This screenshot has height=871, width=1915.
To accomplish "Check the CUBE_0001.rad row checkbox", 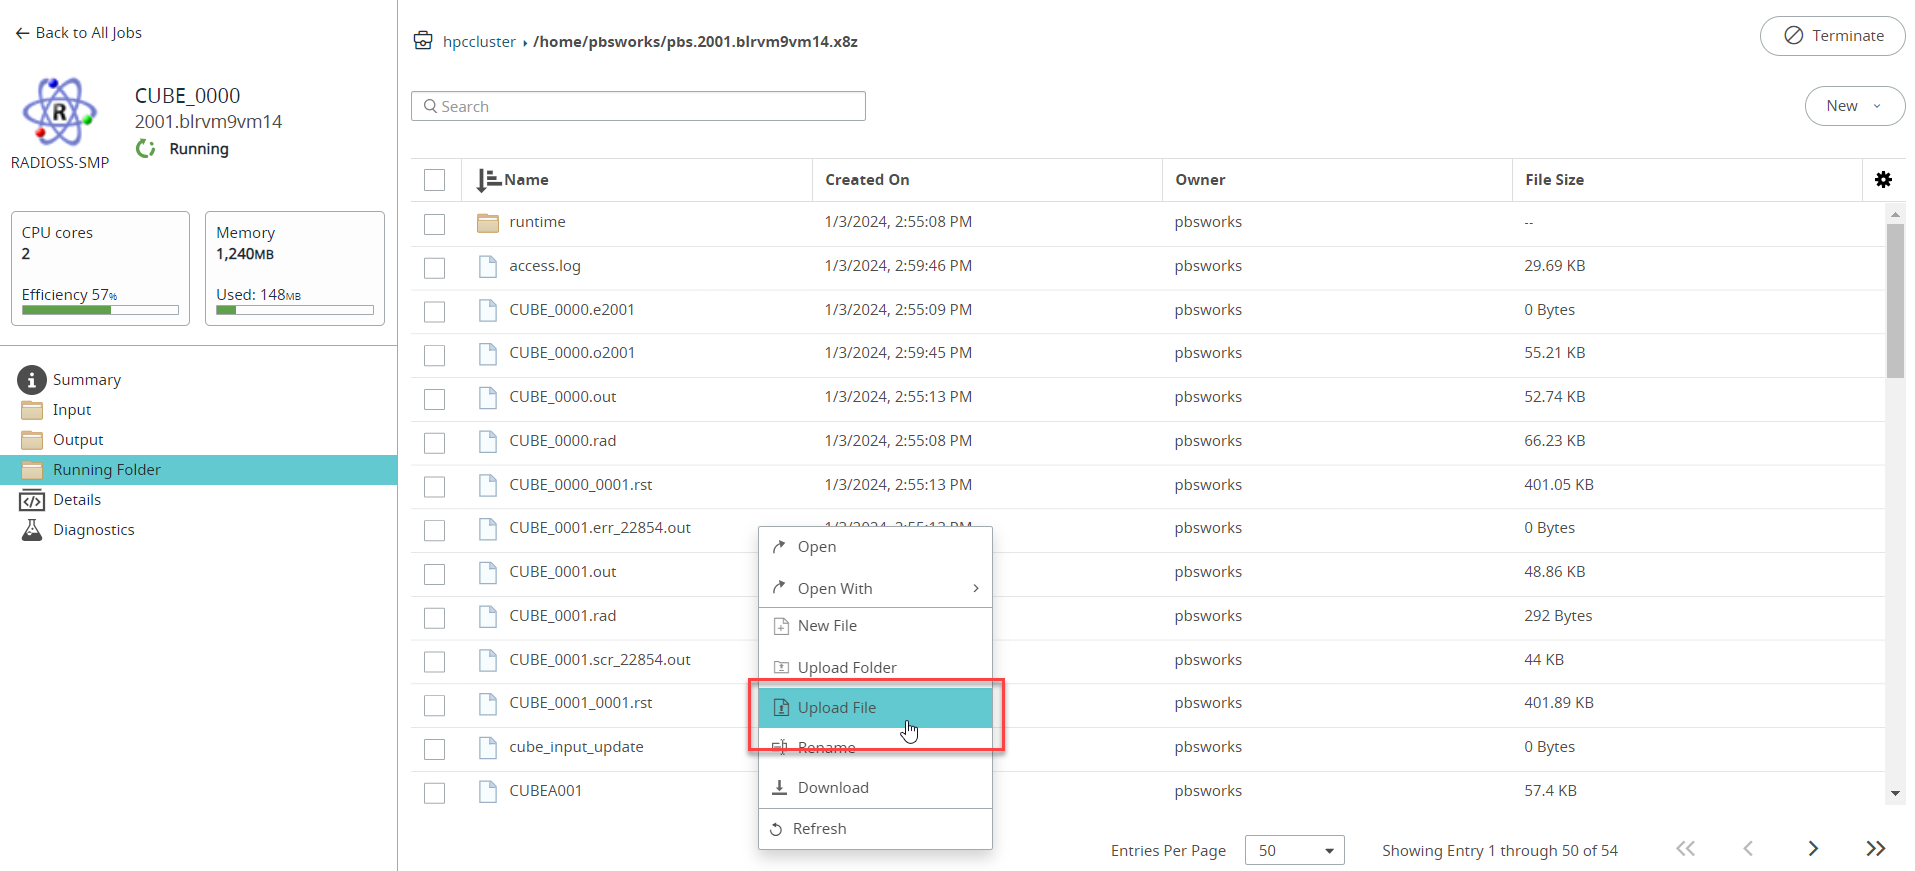I will [x=434, y=618].
